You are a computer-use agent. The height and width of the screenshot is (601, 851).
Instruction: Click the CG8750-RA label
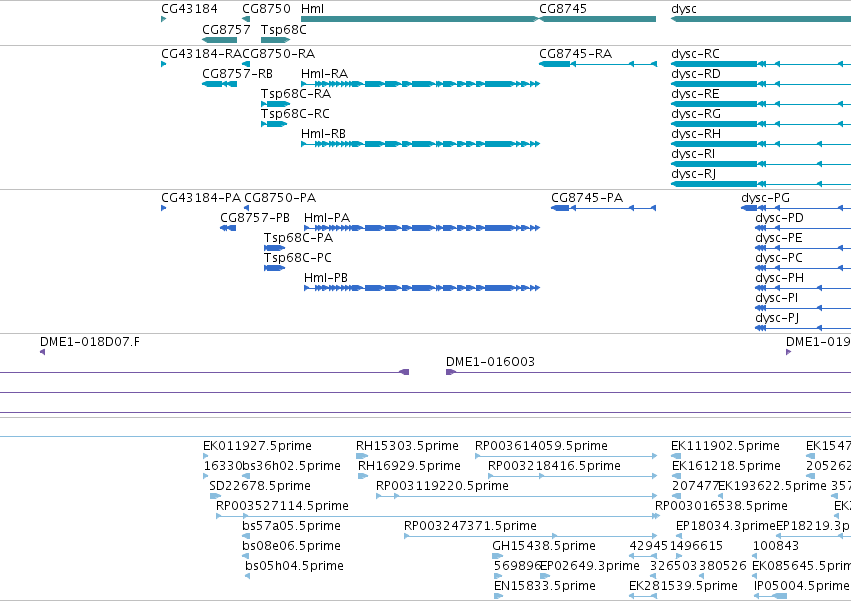click(x=278, y=54)
